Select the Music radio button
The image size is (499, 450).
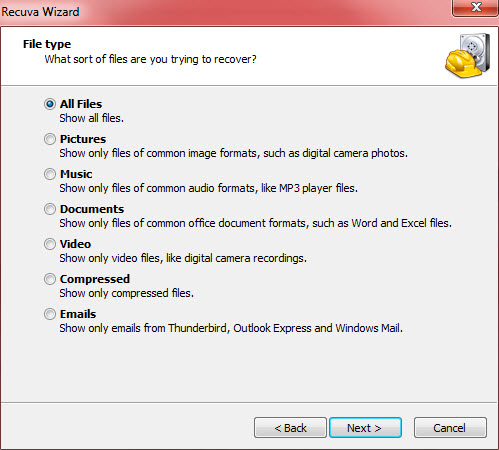[50, 174]
